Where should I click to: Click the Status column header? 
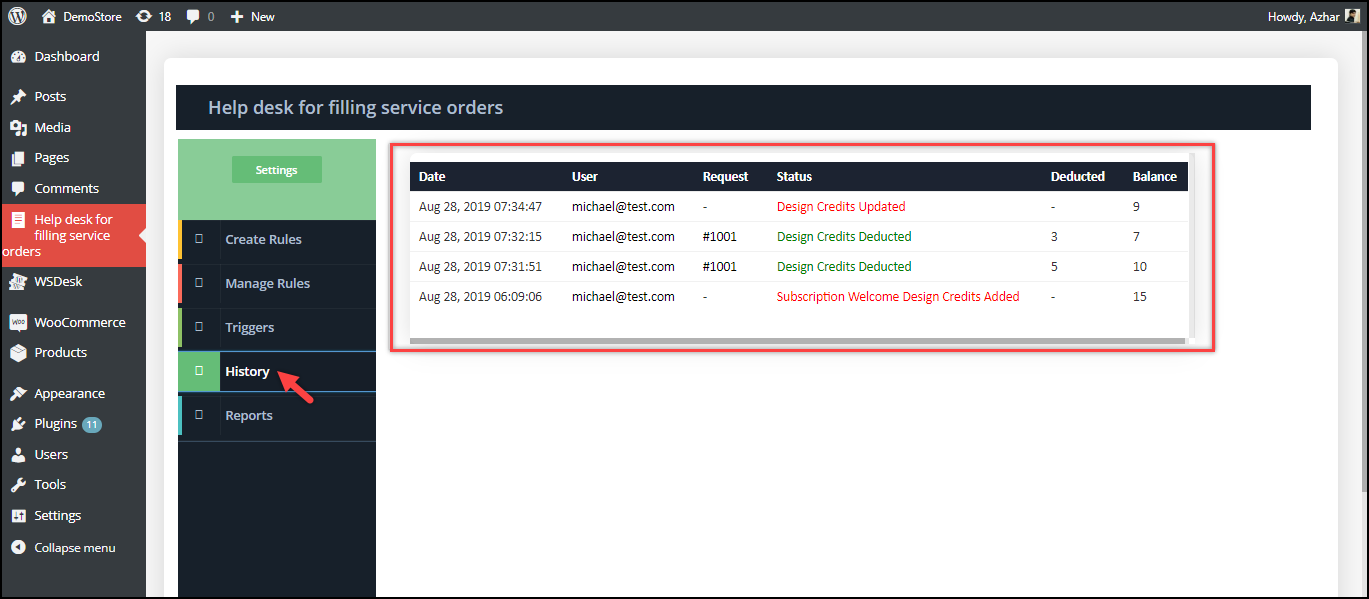tap(794, 177)
